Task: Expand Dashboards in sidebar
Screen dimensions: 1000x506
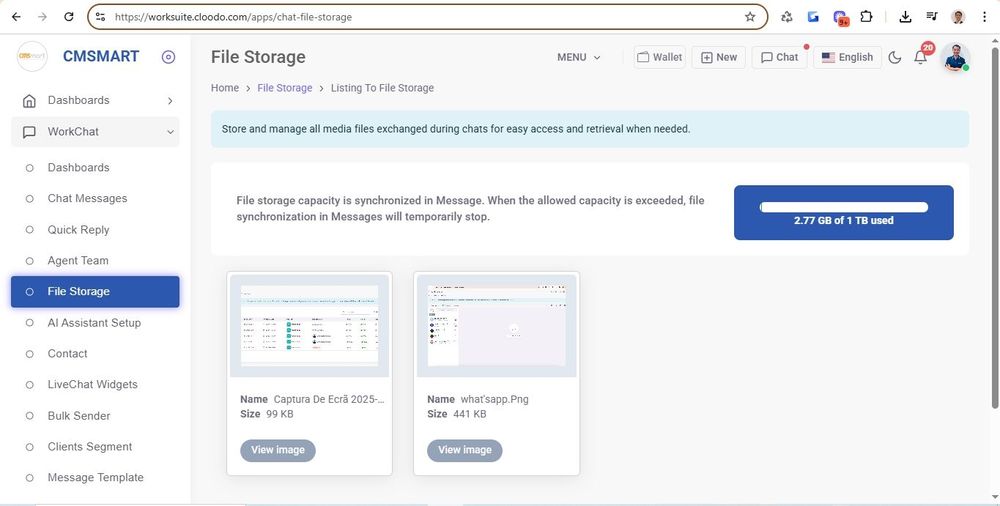Action: (96, 100)
